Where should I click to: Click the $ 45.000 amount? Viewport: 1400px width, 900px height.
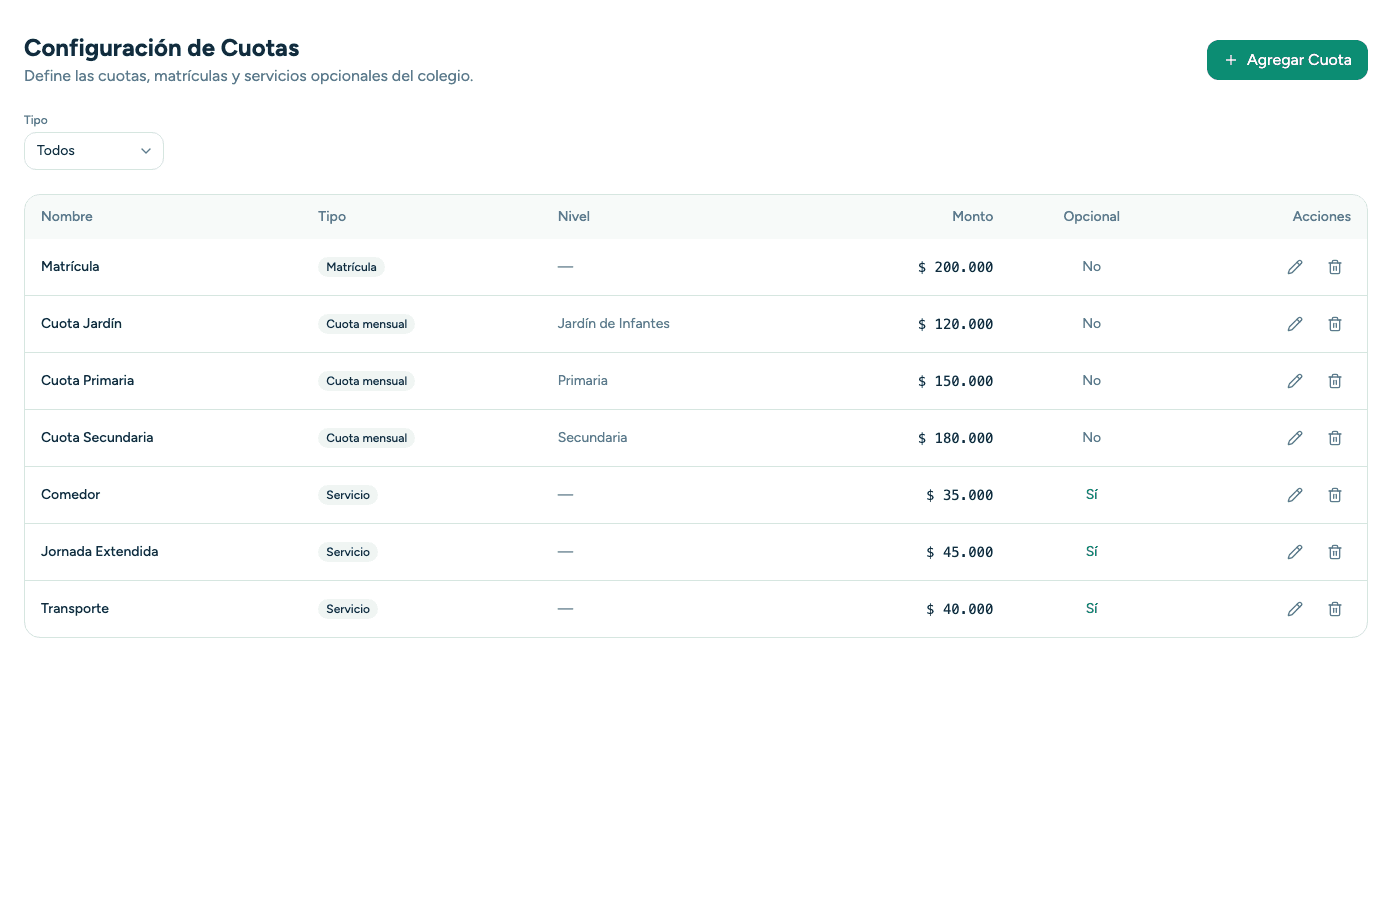(959, 552)
